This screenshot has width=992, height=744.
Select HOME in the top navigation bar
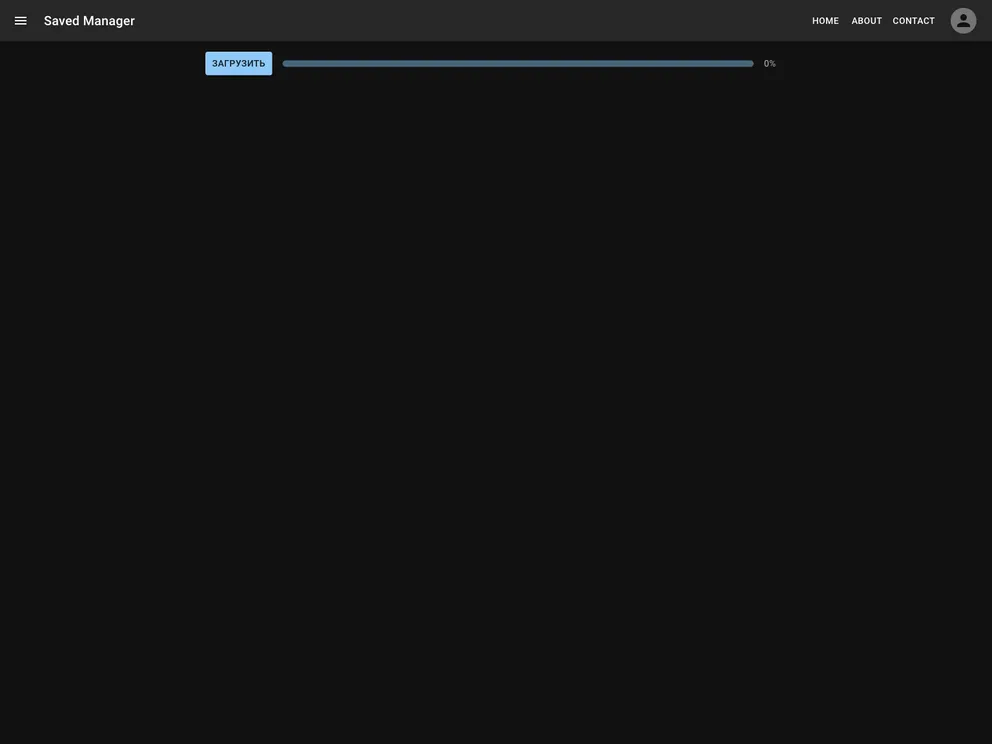825,21
